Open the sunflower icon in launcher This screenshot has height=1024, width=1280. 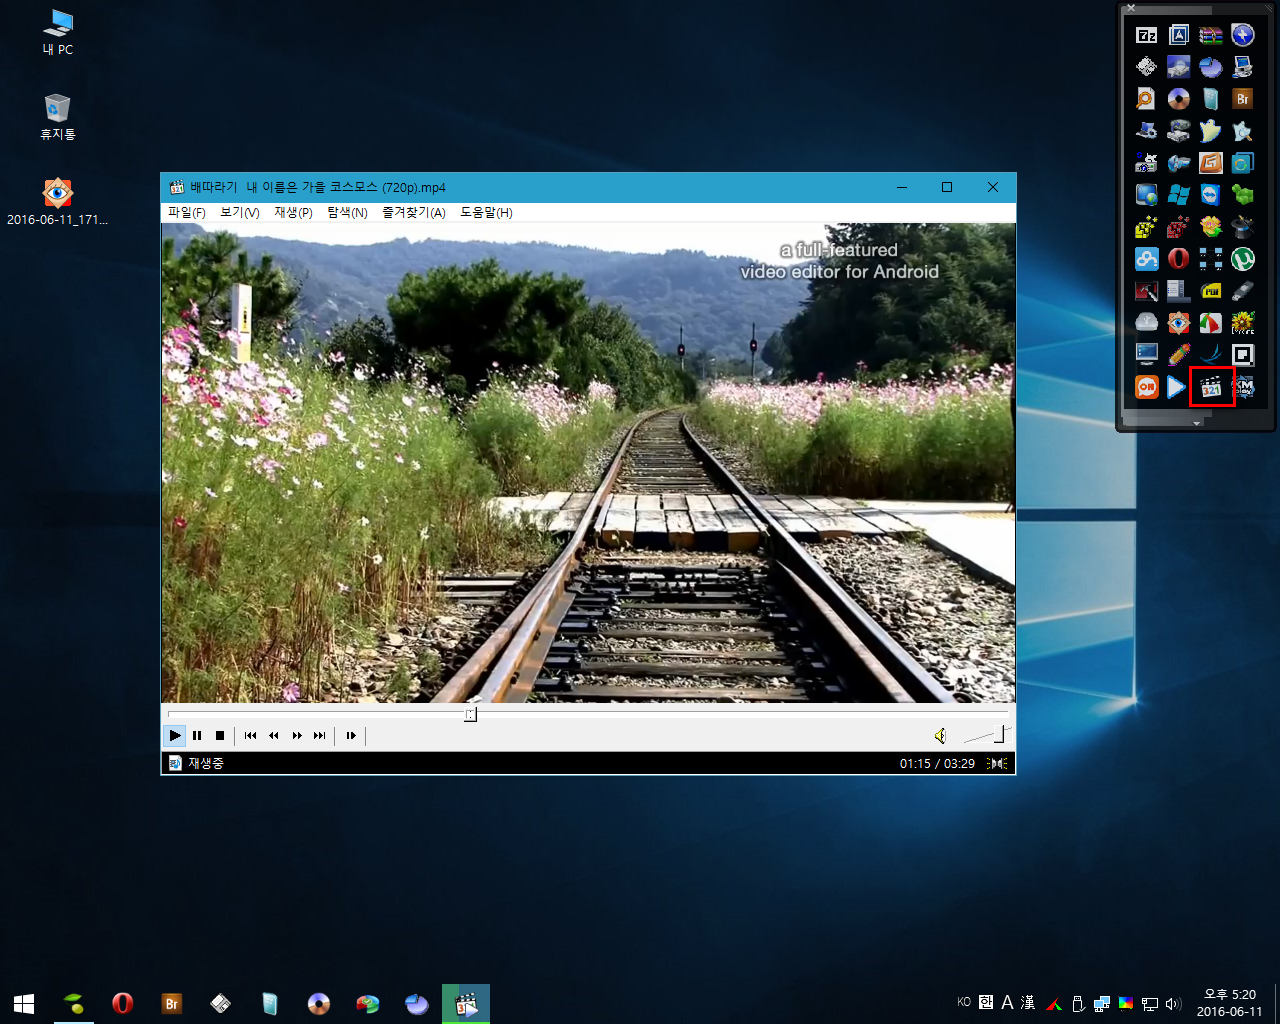(1243, 323)
